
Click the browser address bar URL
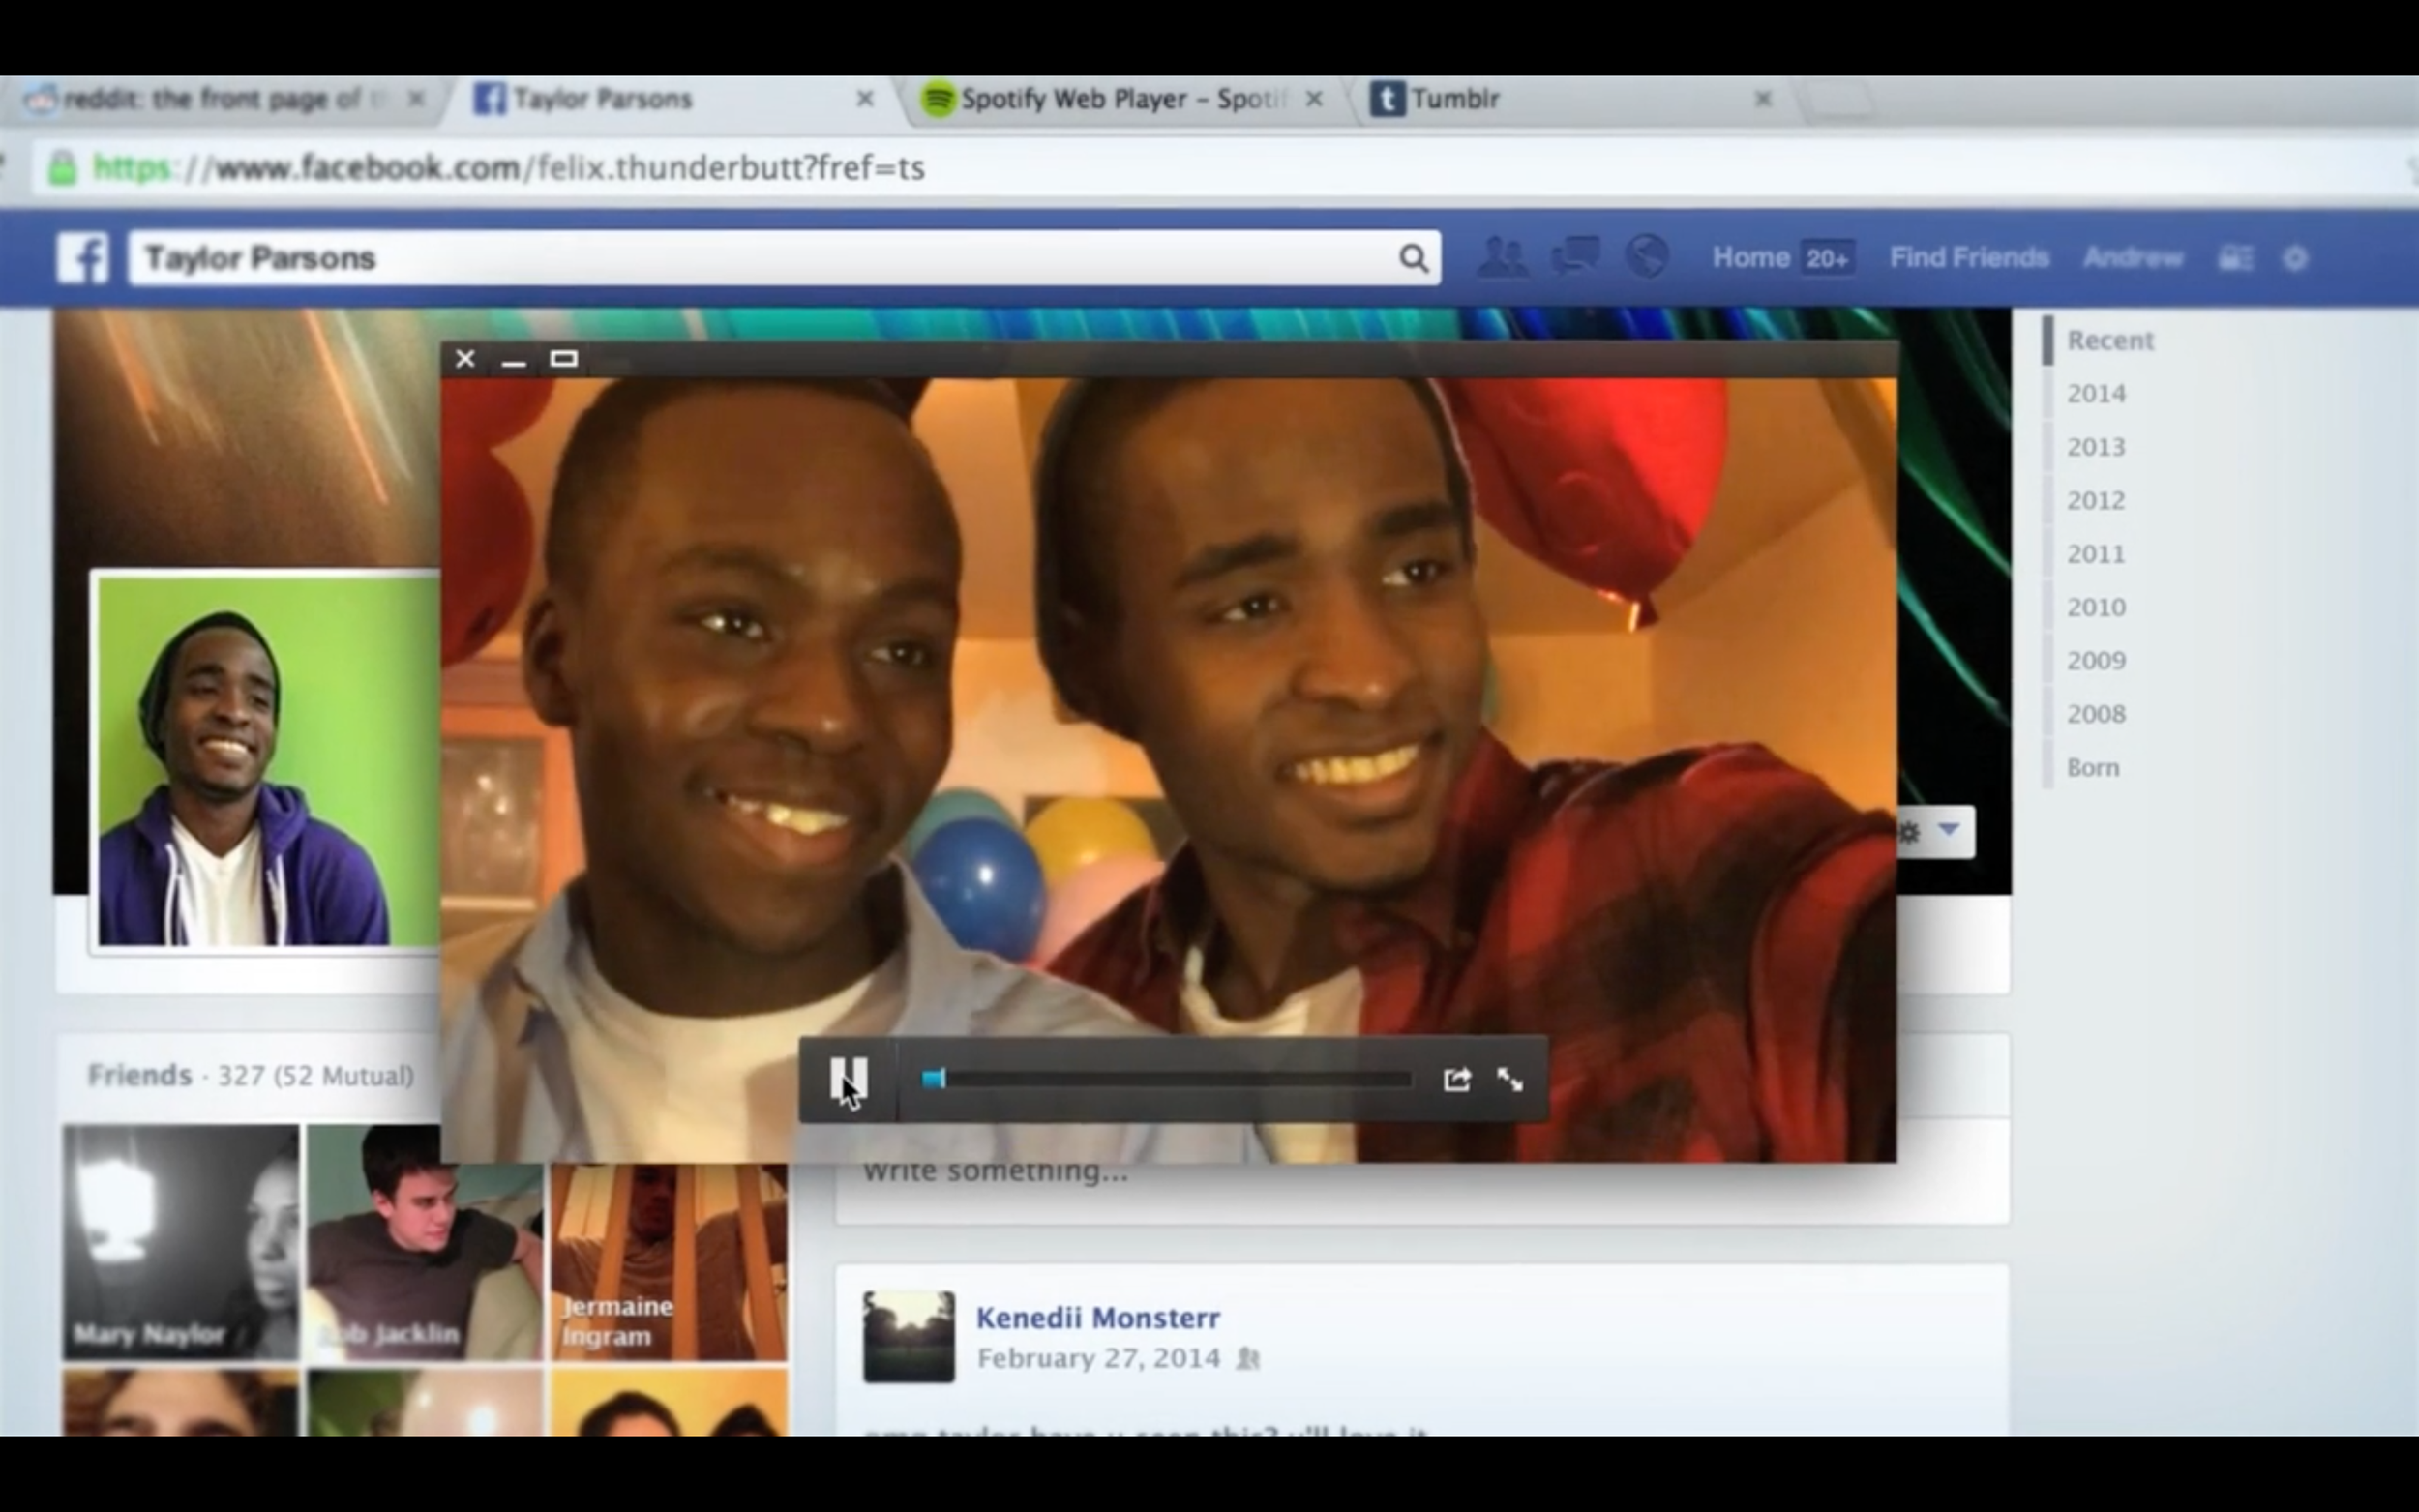pos(560,168)
